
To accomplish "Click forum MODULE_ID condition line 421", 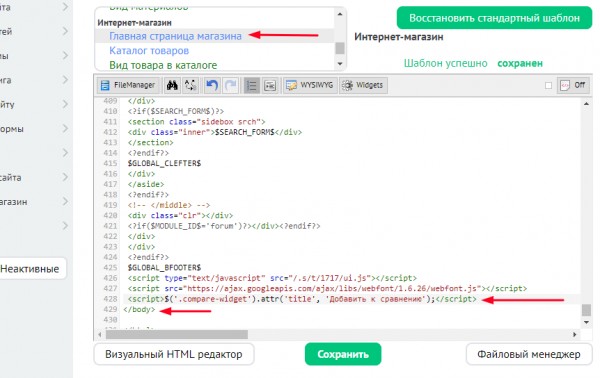I will click(224, 226).
